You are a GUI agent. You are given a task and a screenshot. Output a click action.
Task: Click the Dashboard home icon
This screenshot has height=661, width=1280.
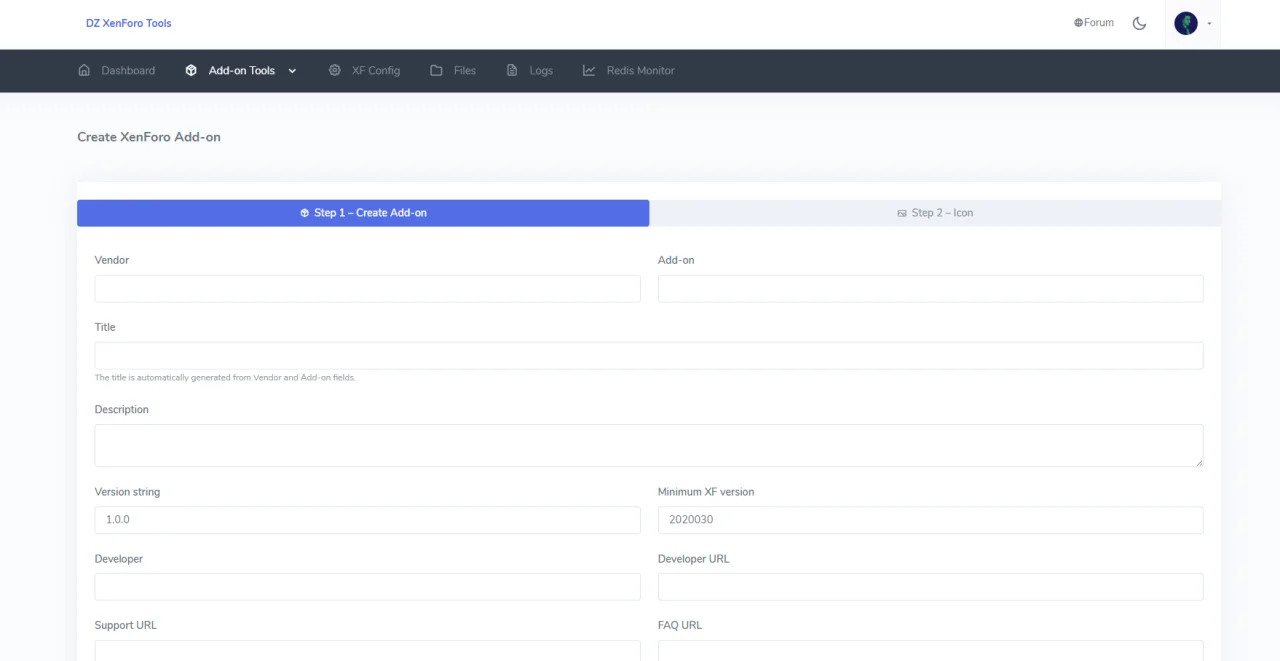tap(84, 70)
